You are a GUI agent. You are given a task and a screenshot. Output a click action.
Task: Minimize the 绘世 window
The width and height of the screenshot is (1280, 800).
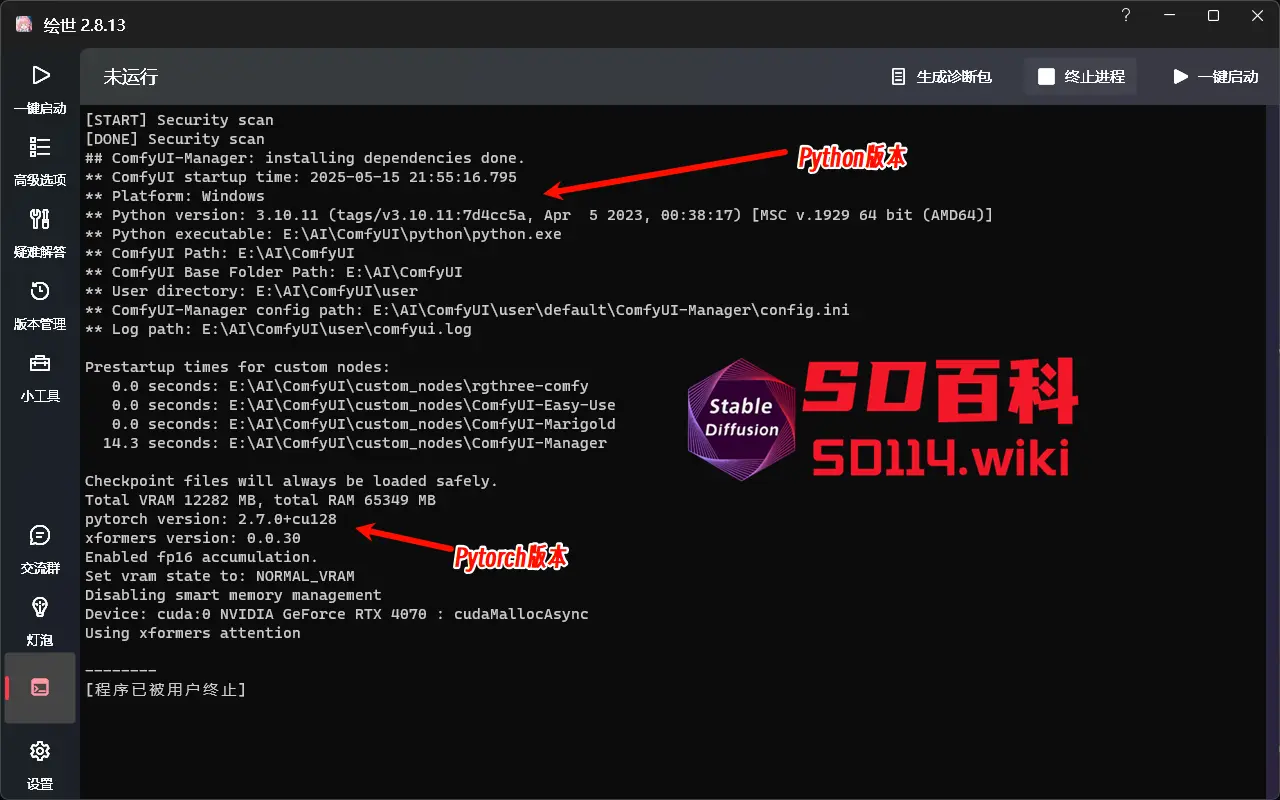(1169, 16)
